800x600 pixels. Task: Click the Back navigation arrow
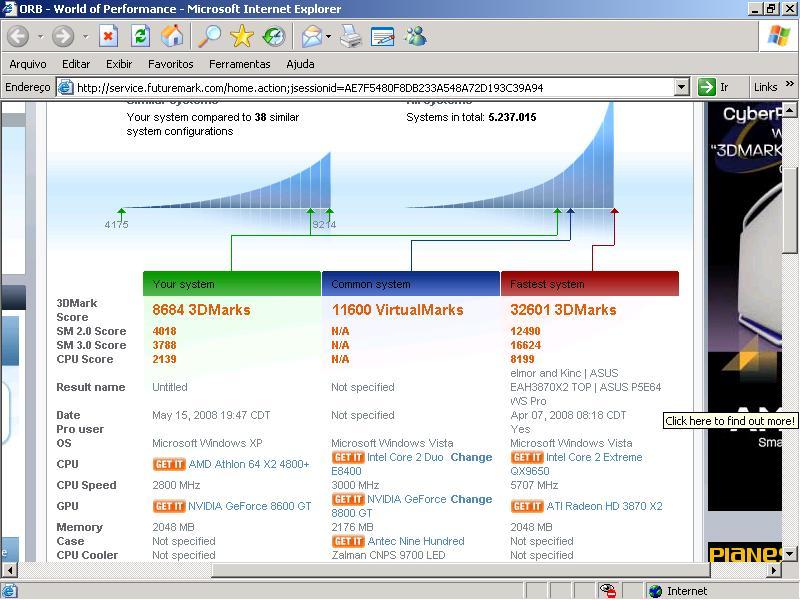tap(18, 36)
